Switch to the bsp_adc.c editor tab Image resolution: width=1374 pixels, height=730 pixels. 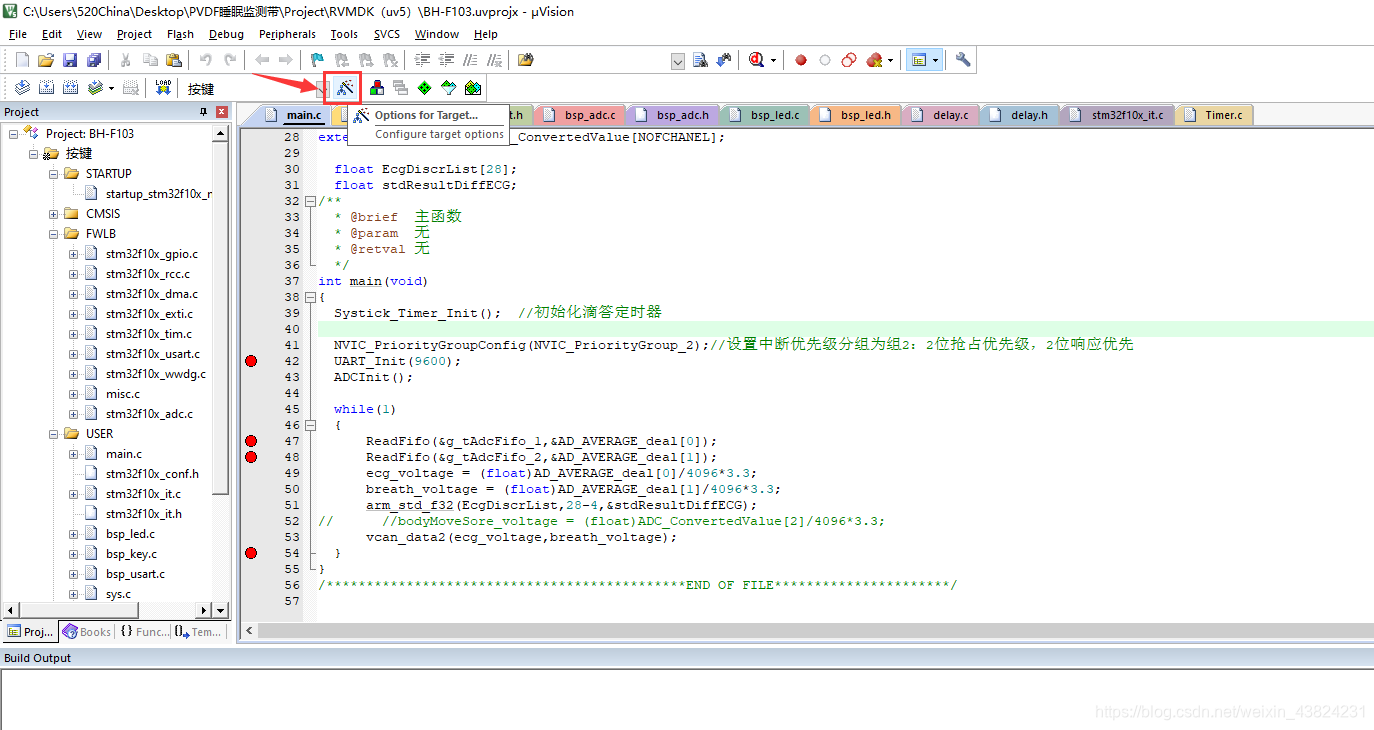point(581,115)
